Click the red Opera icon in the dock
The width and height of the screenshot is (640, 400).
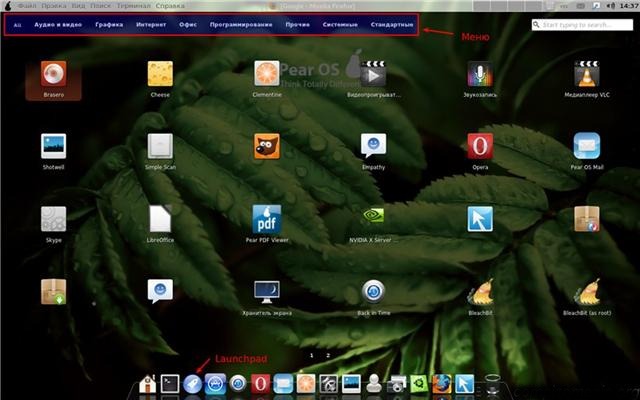pos(260,384)
